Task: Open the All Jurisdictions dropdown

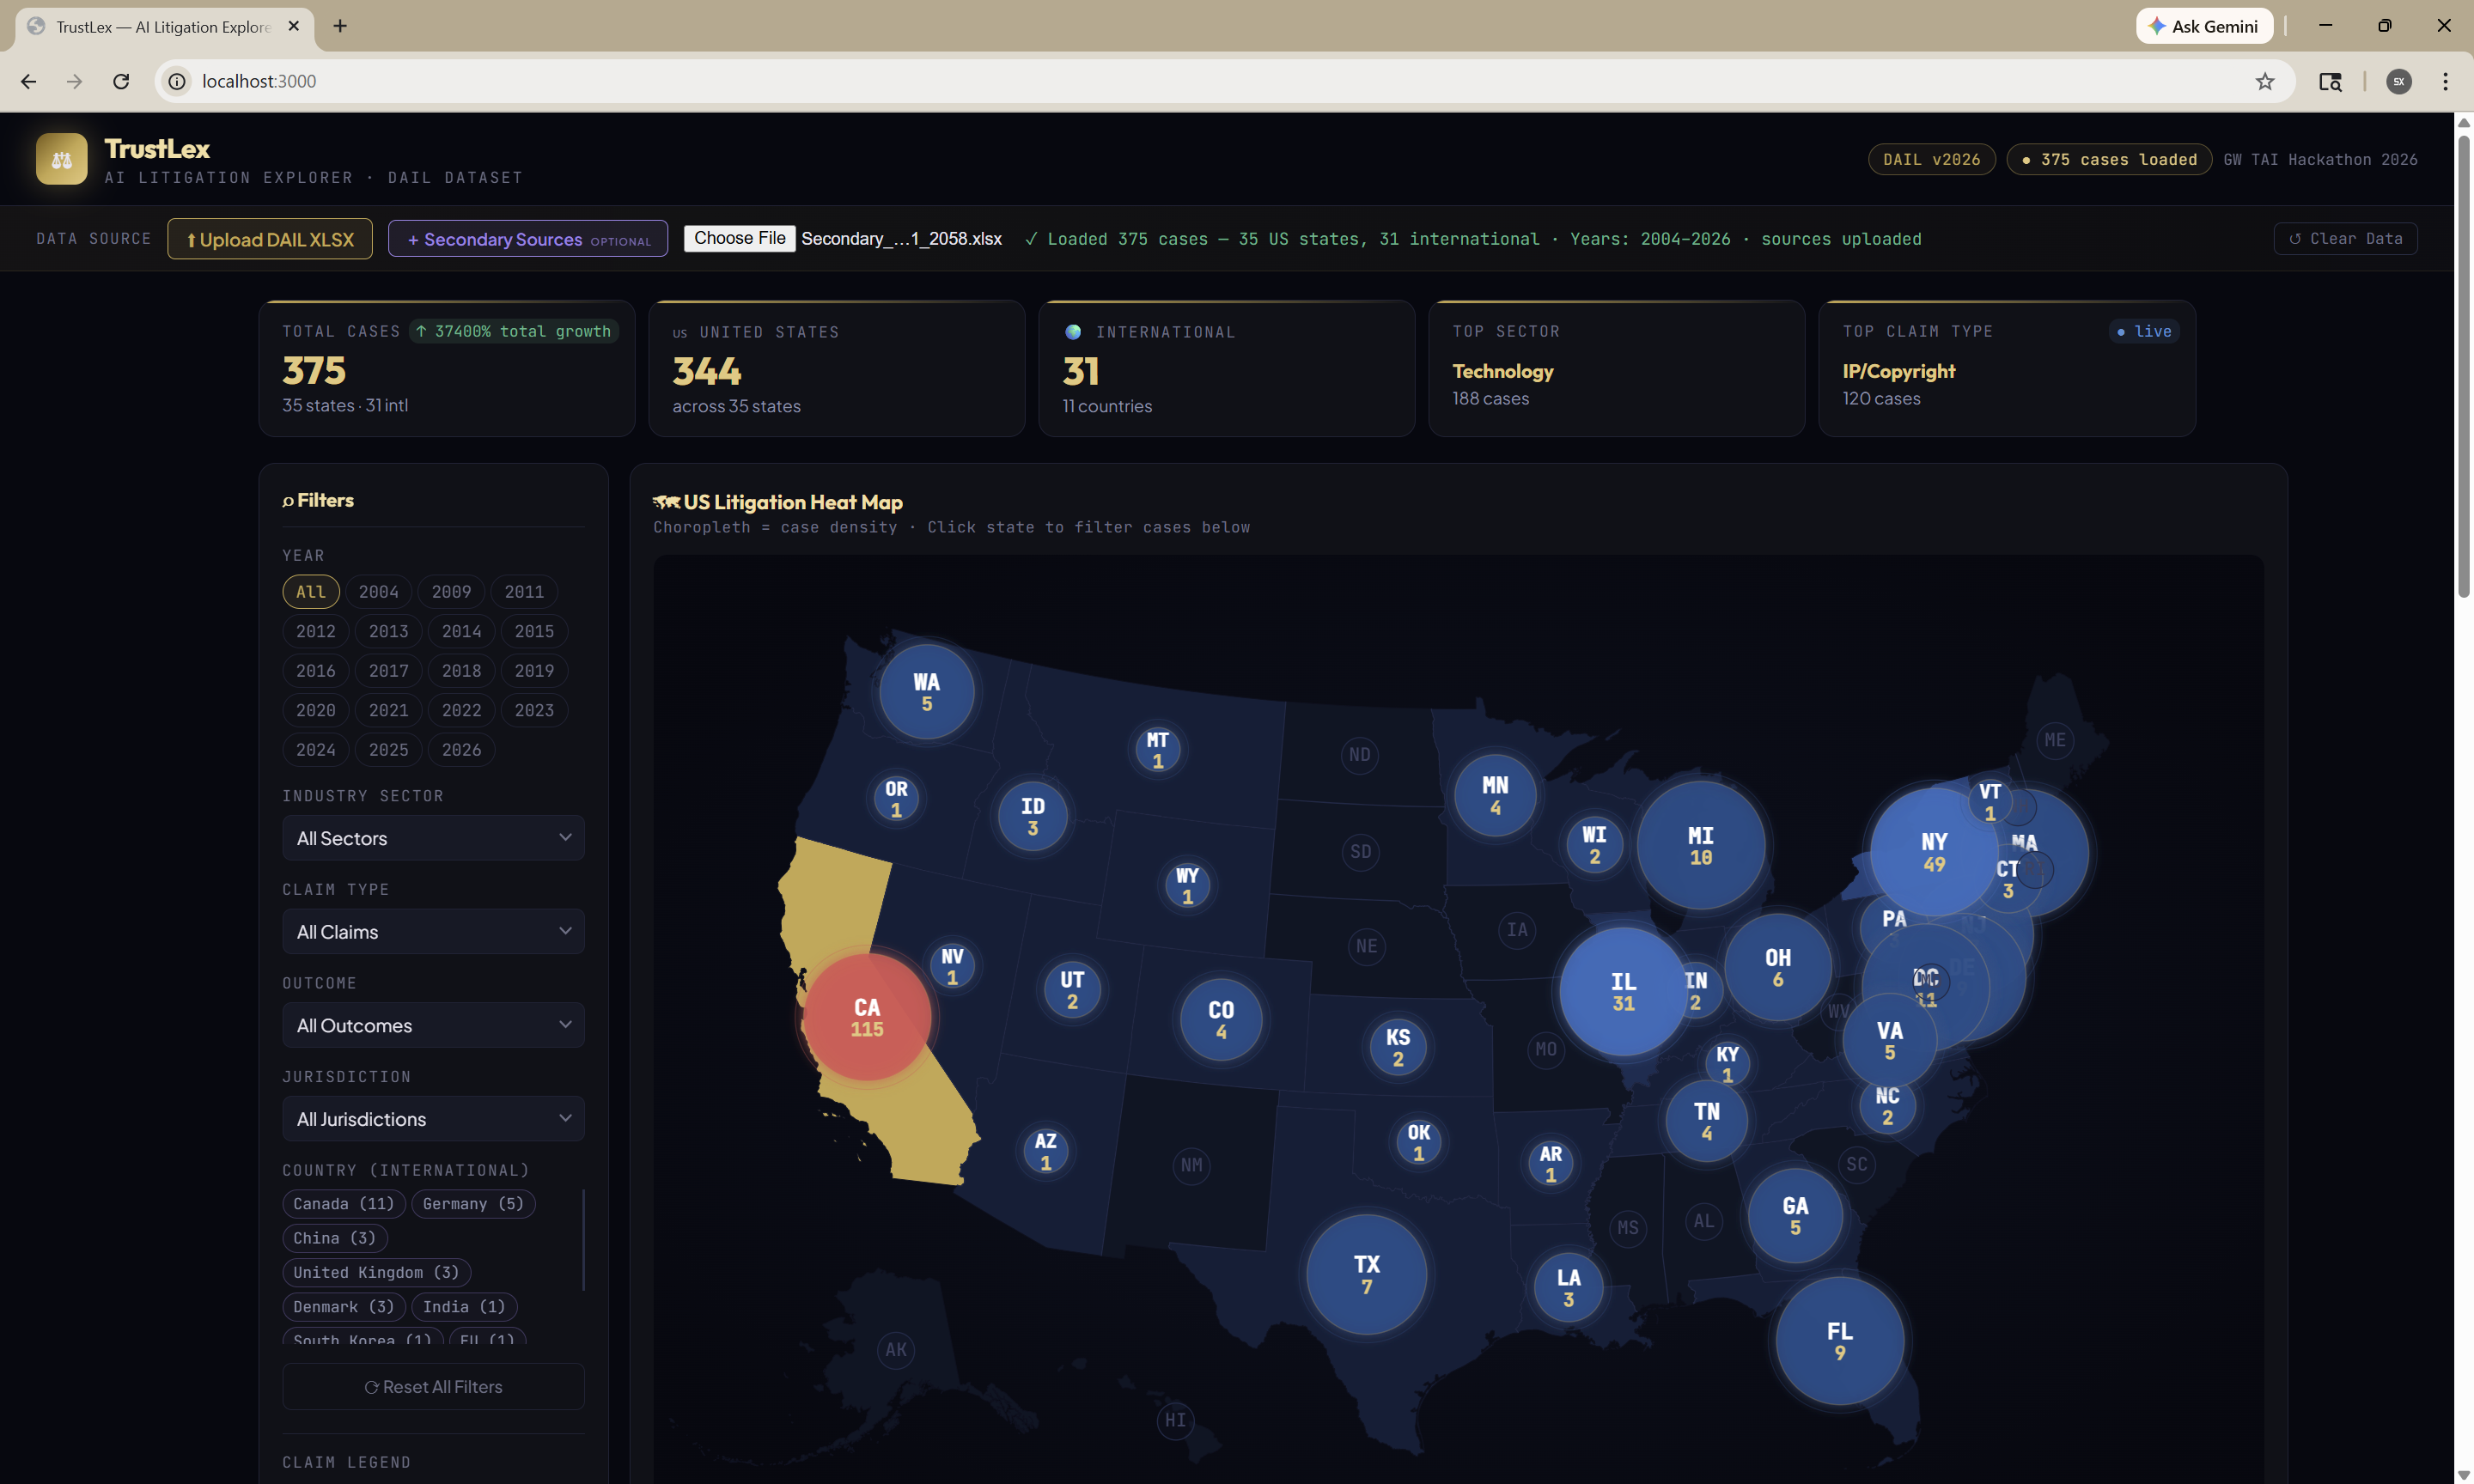Action: point(433,1119)
